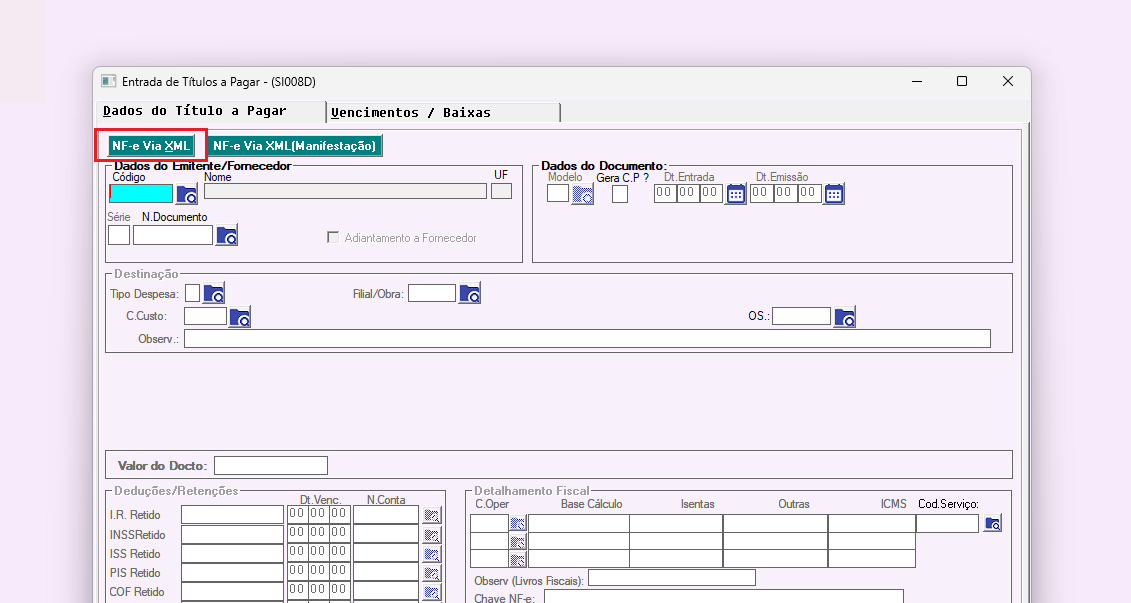The image size is (1131, 603).
Task: Click NF-e Via XML(Manifestação) button
Action: [x=294, y=146]
